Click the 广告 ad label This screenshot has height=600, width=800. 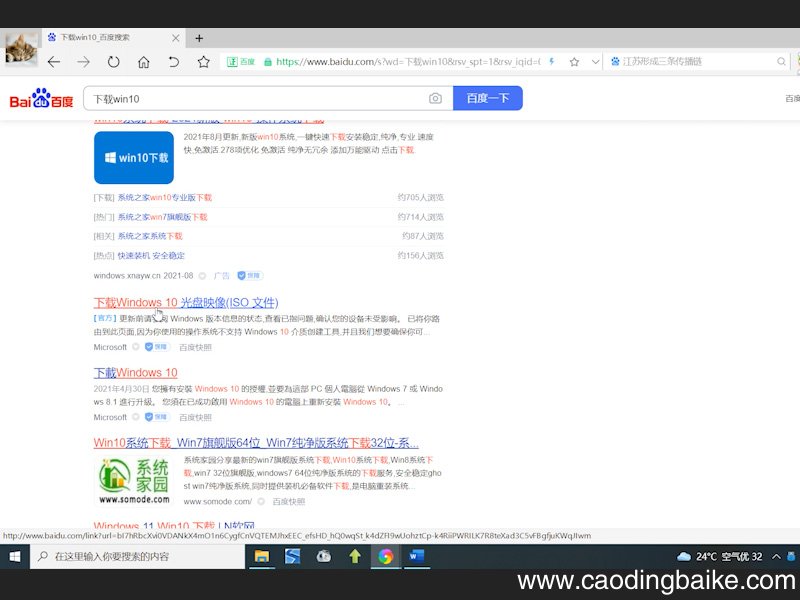click(x=221, y=276)
